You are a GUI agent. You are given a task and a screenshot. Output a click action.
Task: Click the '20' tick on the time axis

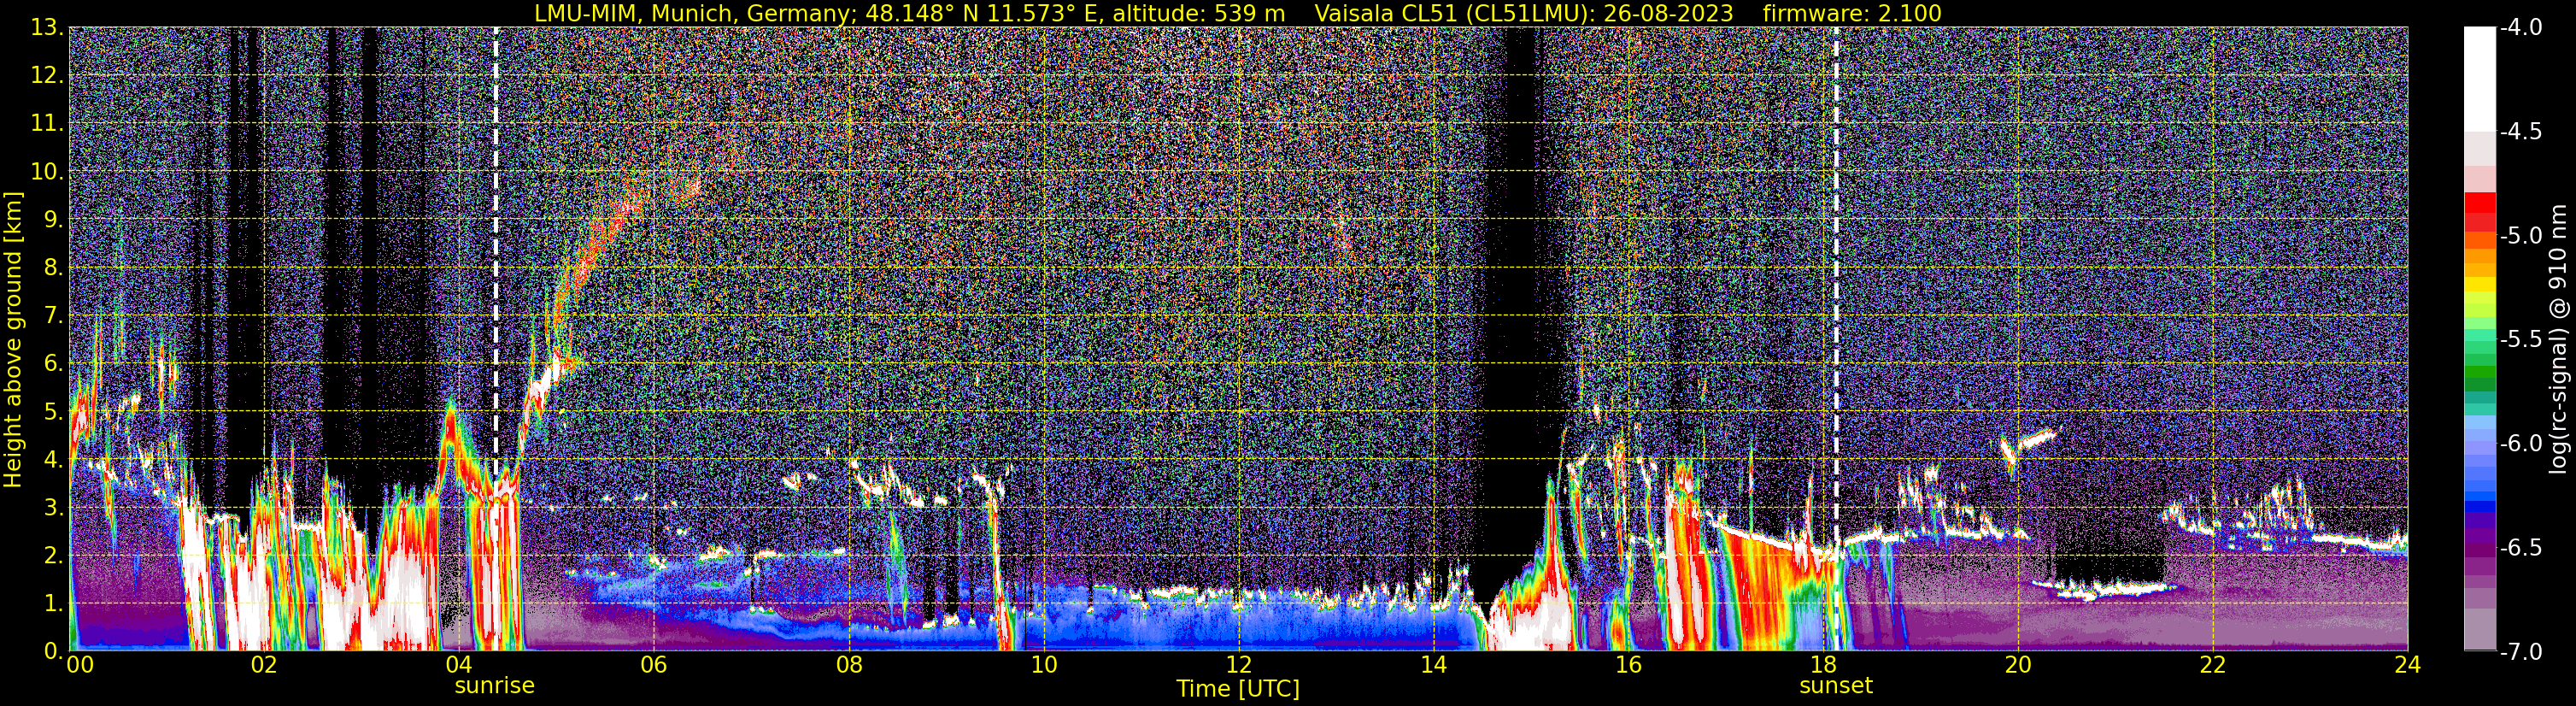tap(2018, 665)
